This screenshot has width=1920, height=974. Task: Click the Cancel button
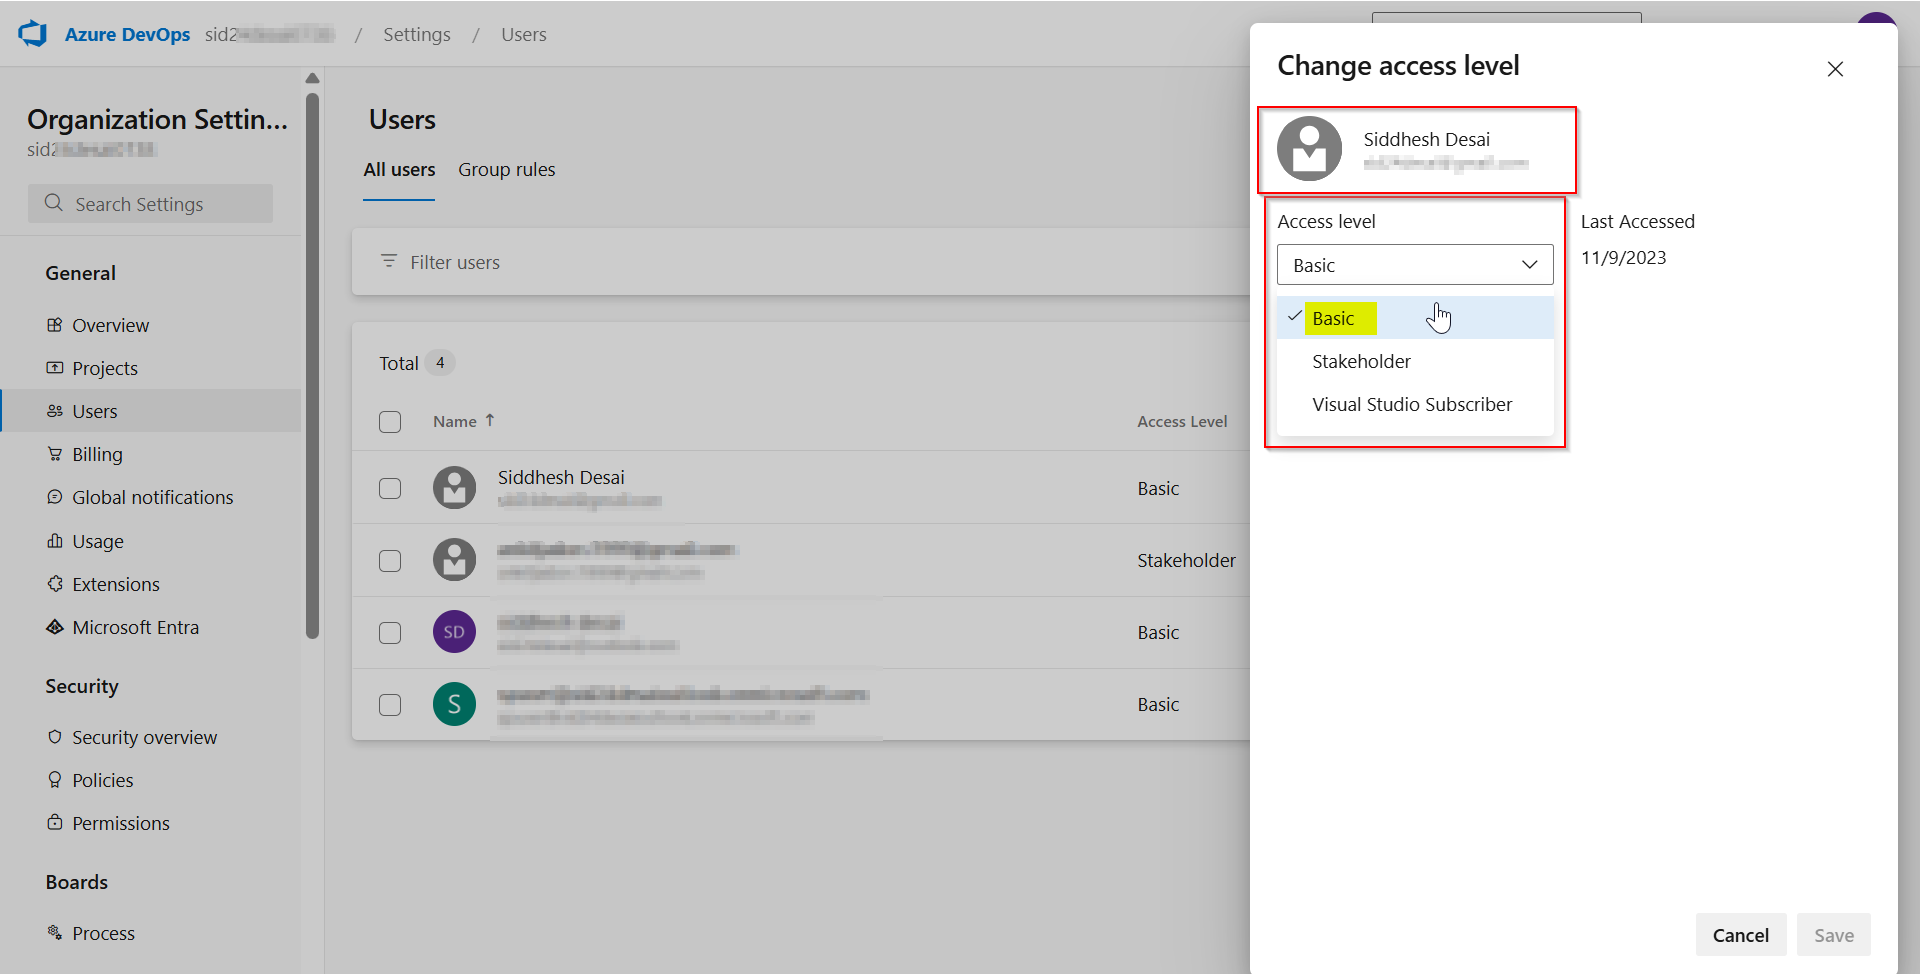[x=1740, y=934]
